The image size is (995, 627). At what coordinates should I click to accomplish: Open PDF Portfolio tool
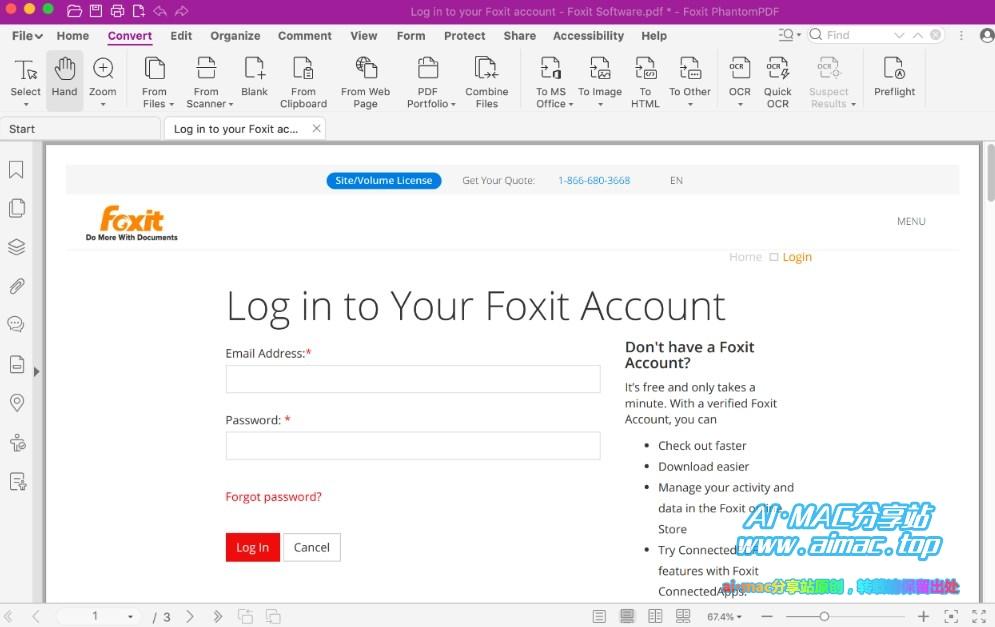click(428, 82)
